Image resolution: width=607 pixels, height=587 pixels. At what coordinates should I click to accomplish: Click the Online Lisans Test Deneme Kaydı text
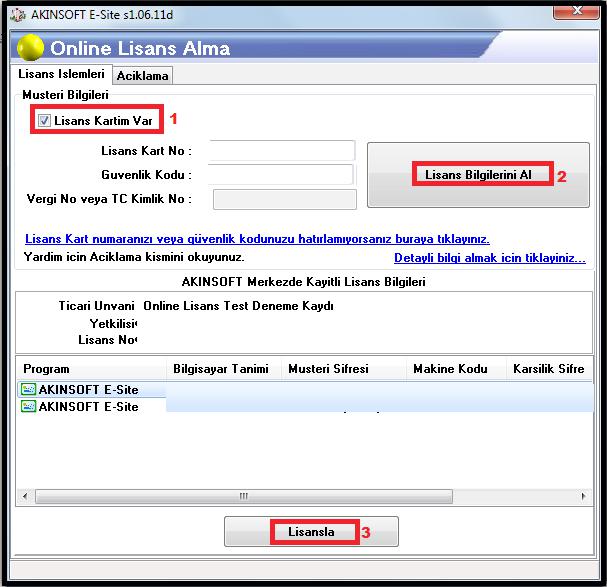tap(238, 306)
